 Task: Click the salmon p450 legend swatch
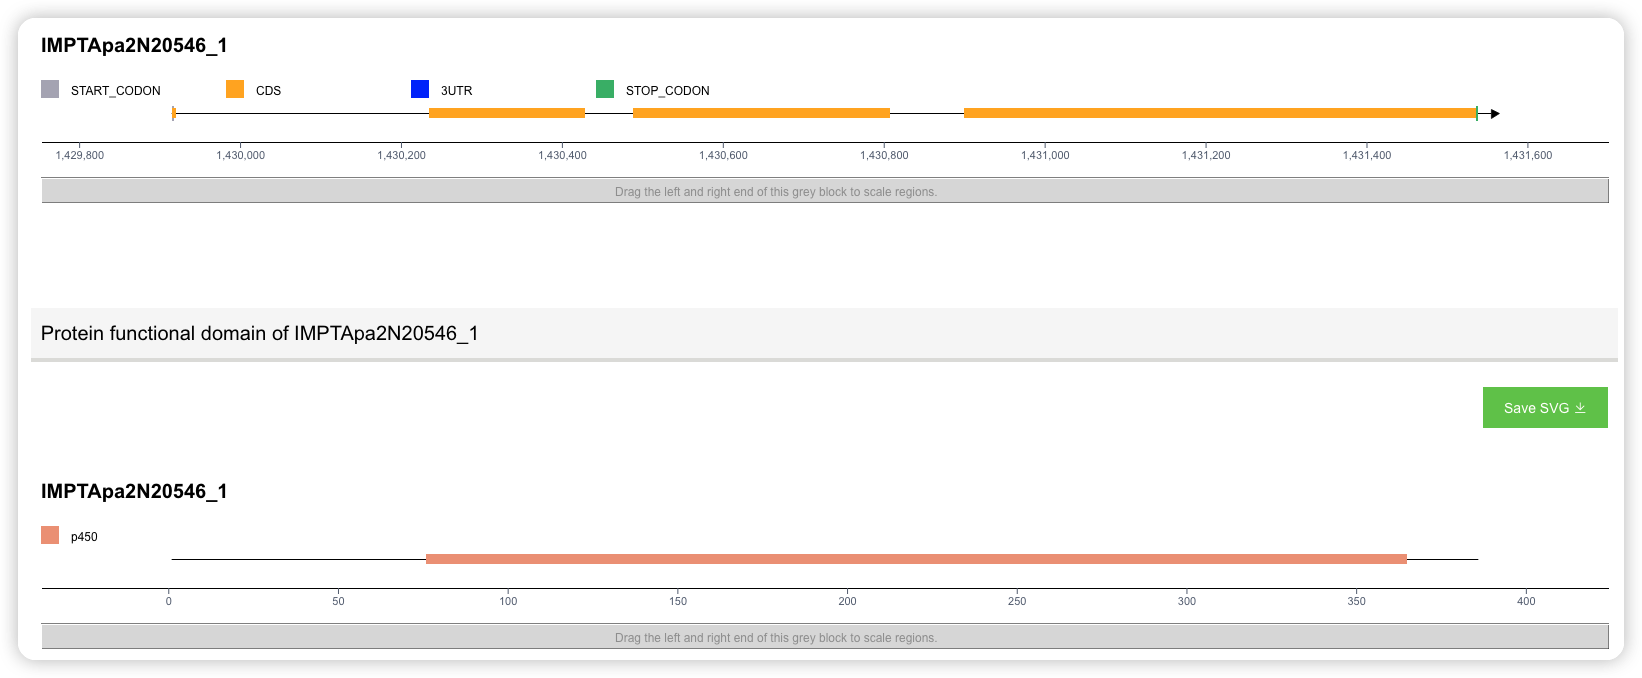[50, 535]
